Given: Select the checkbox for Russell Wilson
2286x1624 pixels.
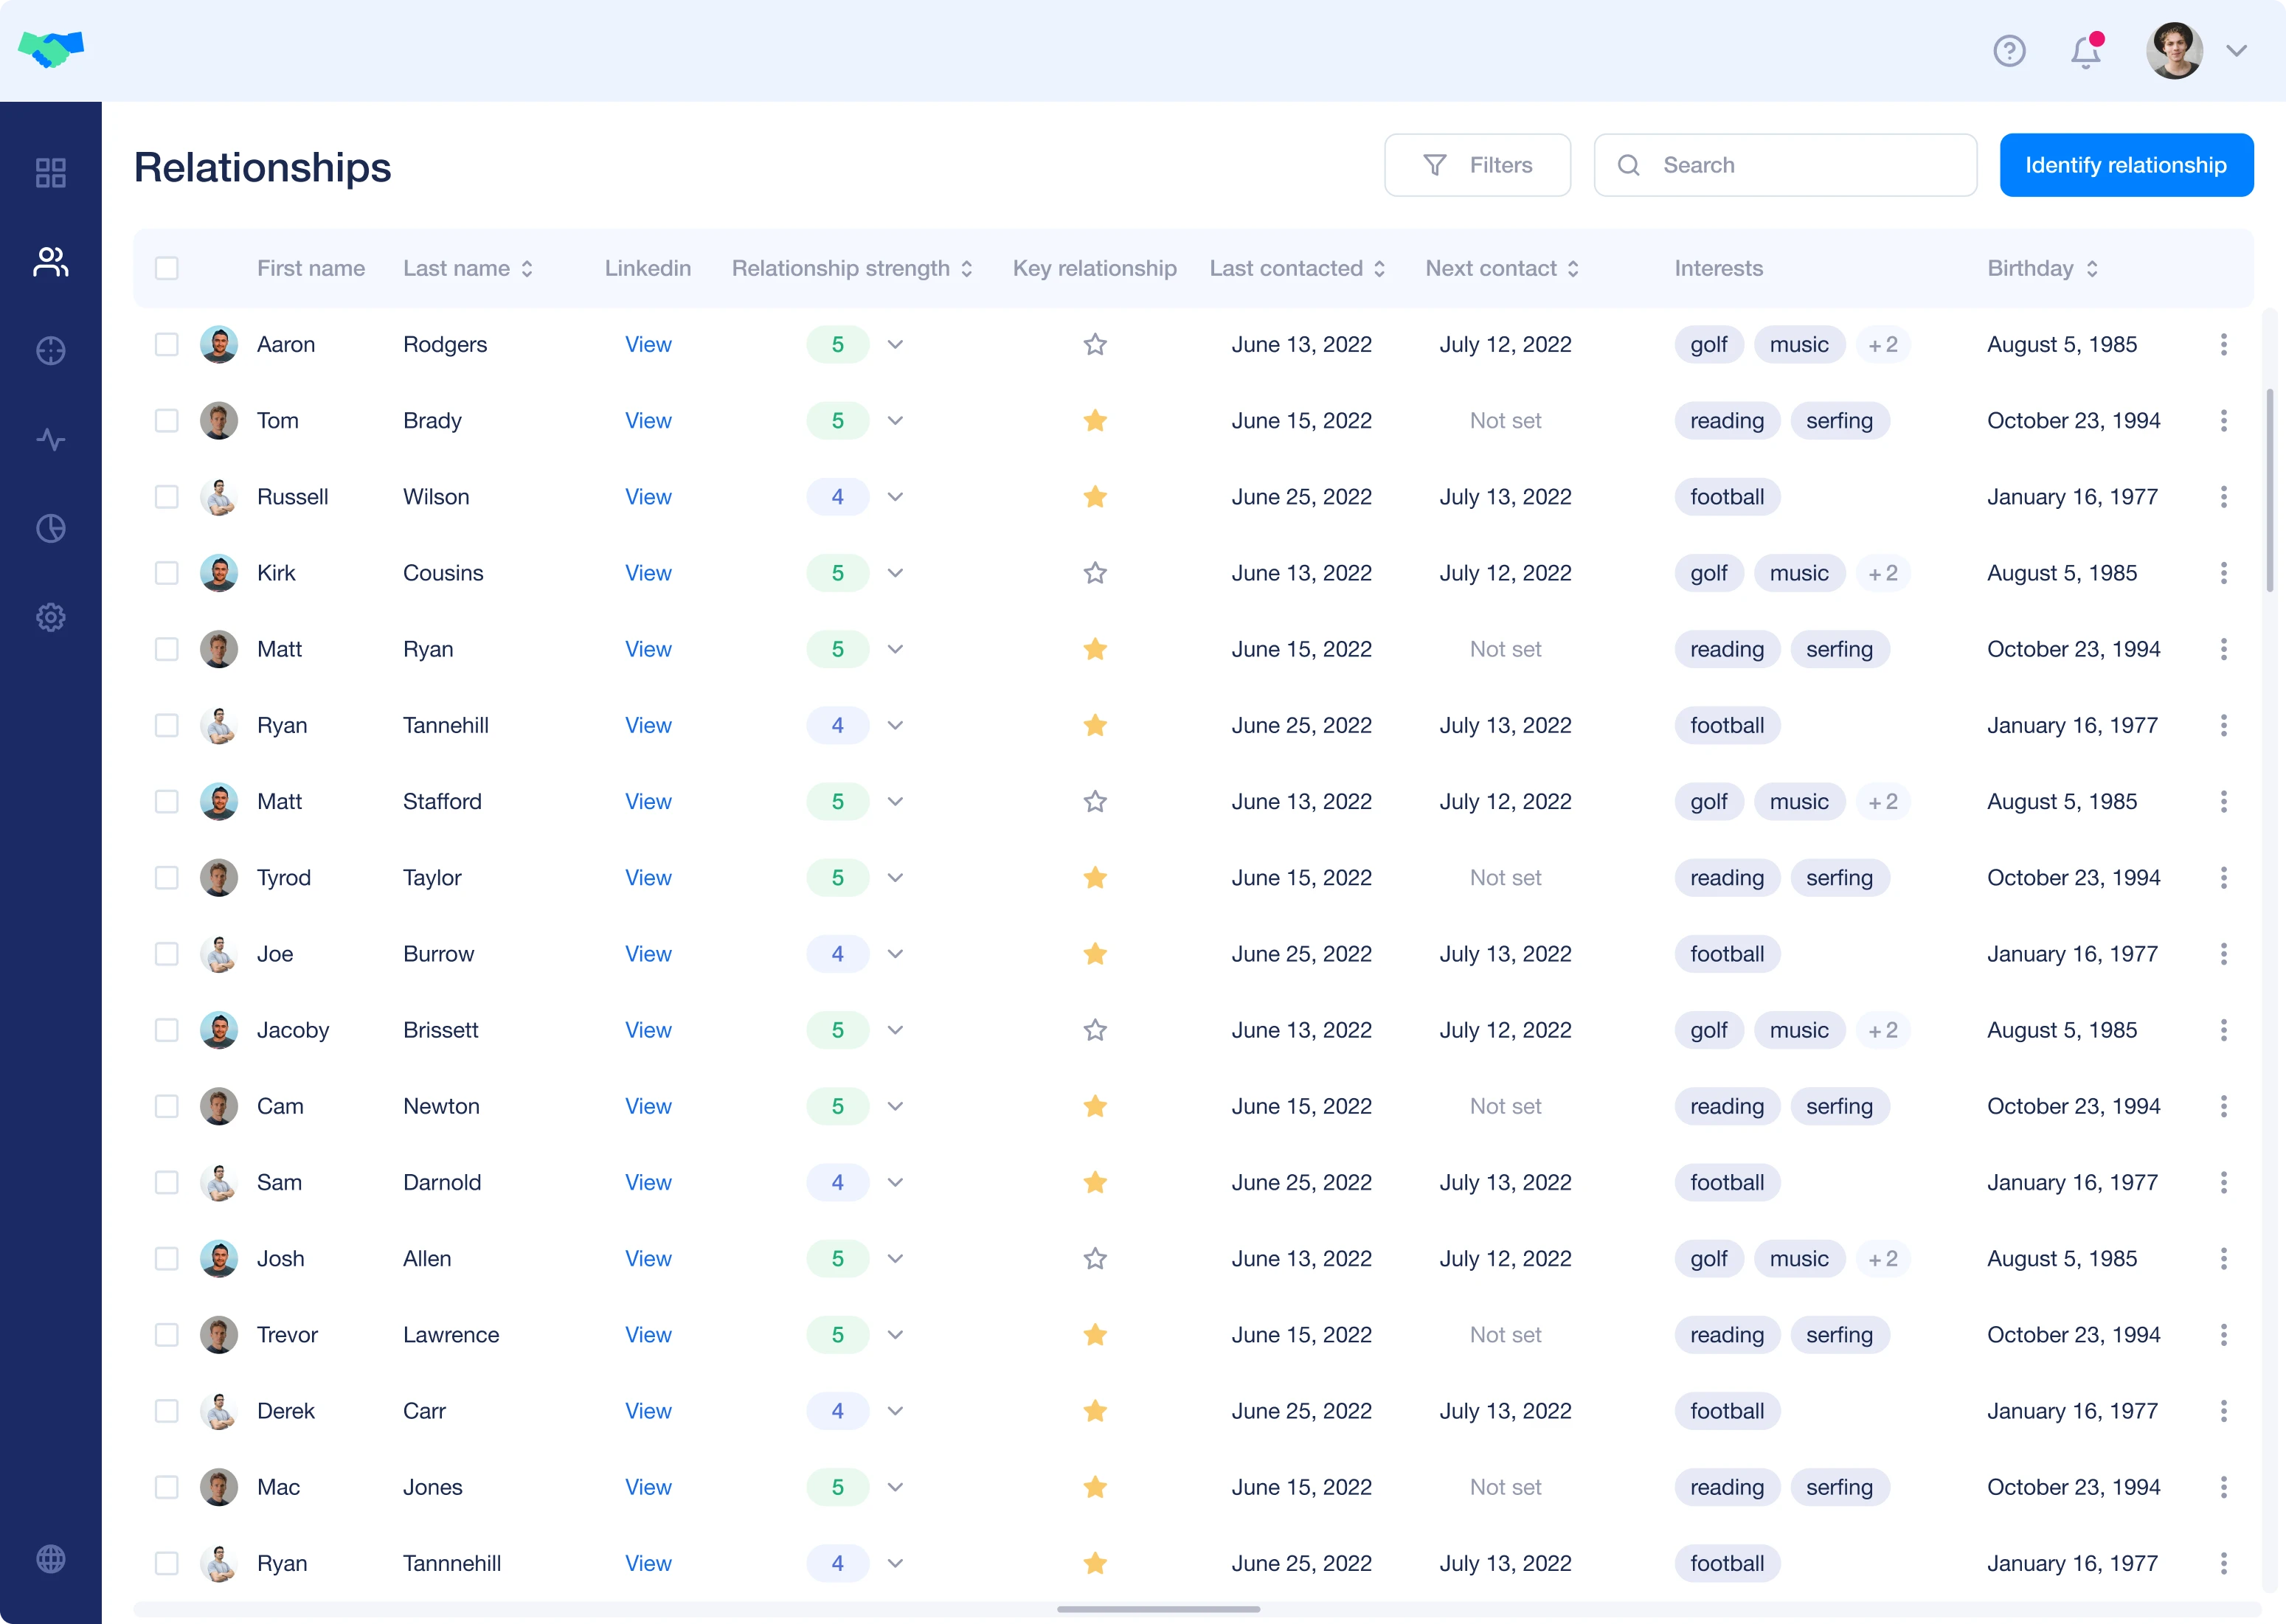Looking at the screenshot, I should click(167, 497).
